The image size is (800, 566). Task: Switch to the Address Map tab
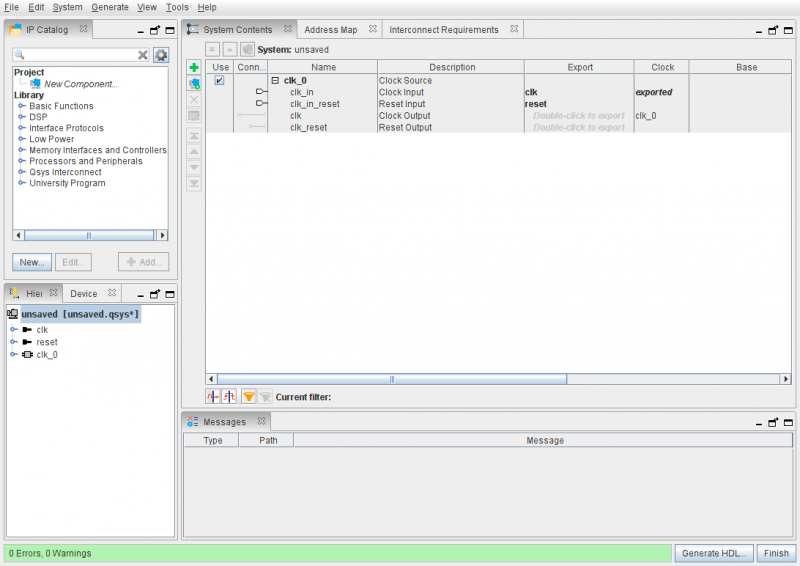(330, 30)
